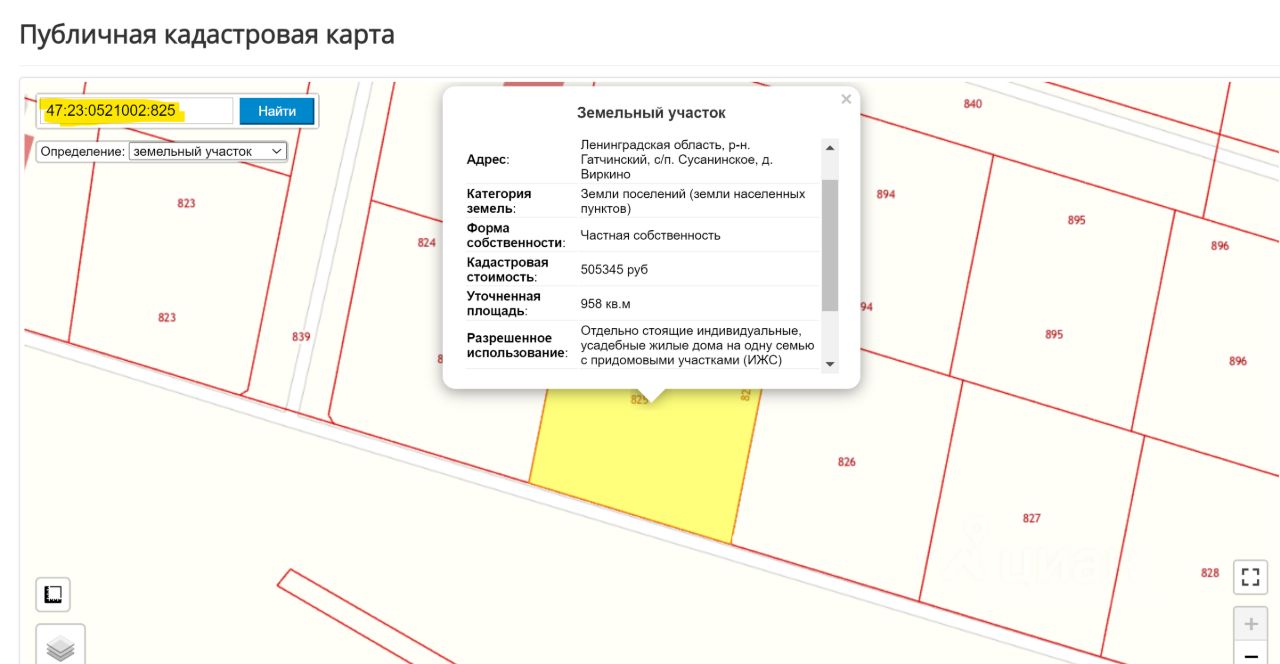Click the popup vertical scrollbar thumb

(x=830, y=245)
